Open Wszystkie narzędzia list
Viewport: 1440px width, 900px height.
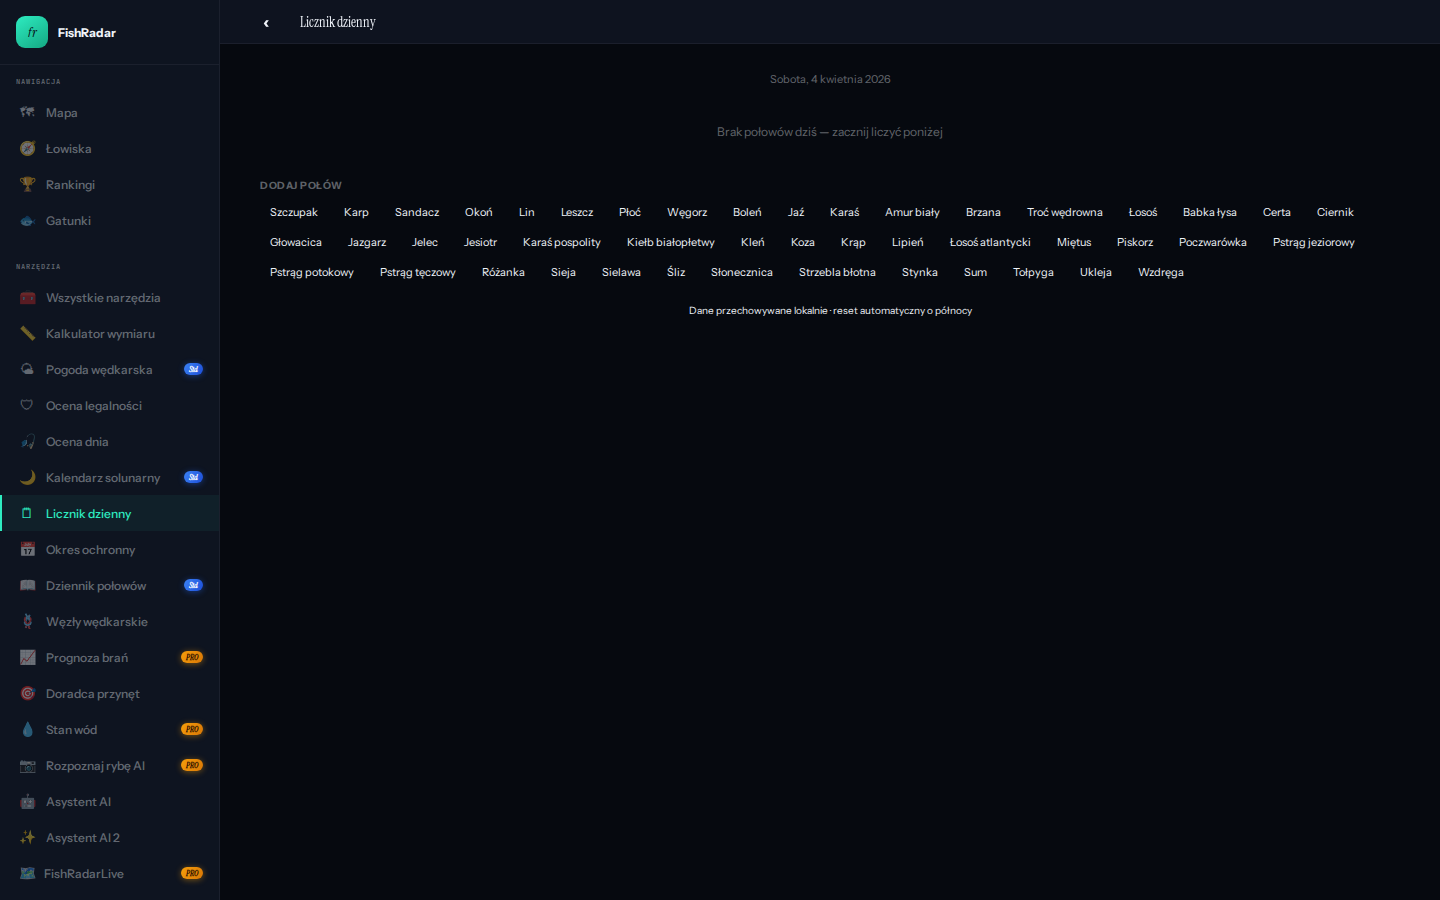point(103,298)
